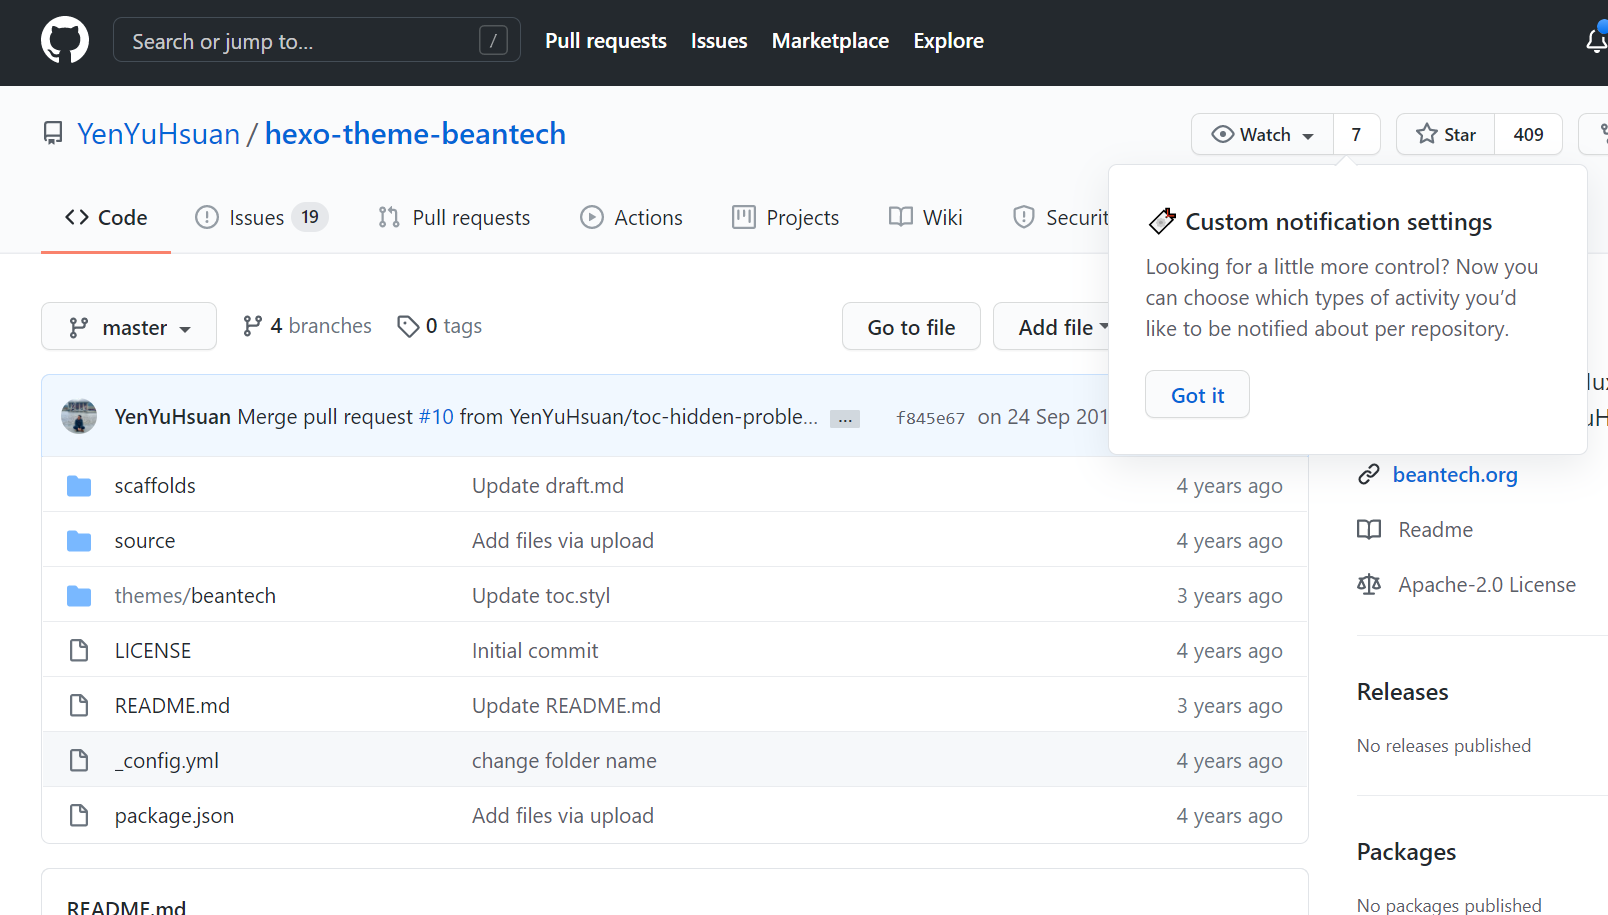
Task: Open the README.md file
Action: pos(172,706)
